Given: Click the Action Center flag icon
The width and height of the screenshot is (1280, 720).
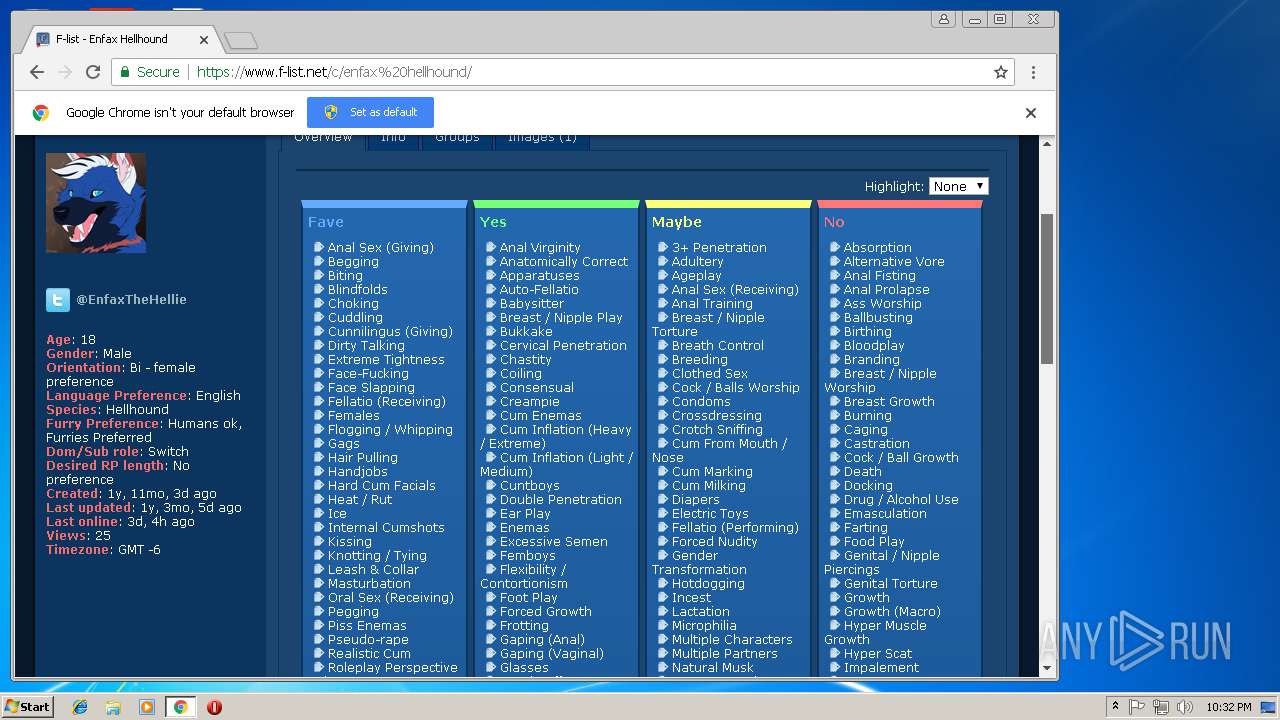Looking at the screenshot, I should point(1137,707).
